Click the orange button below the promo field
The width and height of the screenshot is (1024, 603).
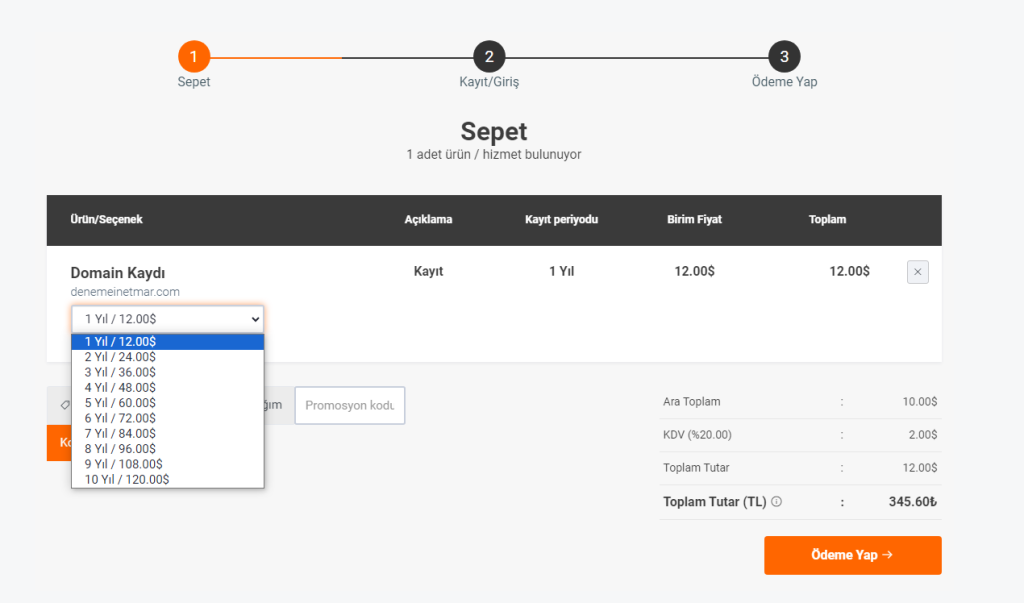59,443
